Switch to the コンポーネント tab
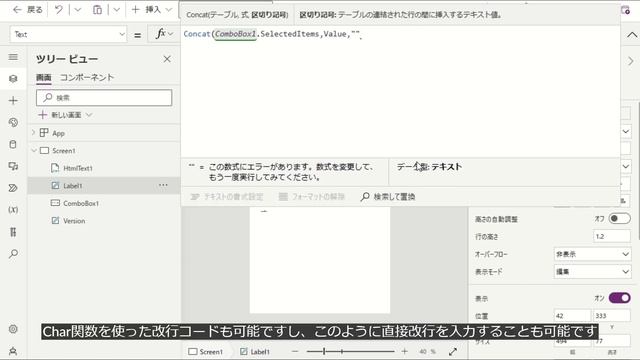This screenshot has height=360, width=640. point(87,78)
